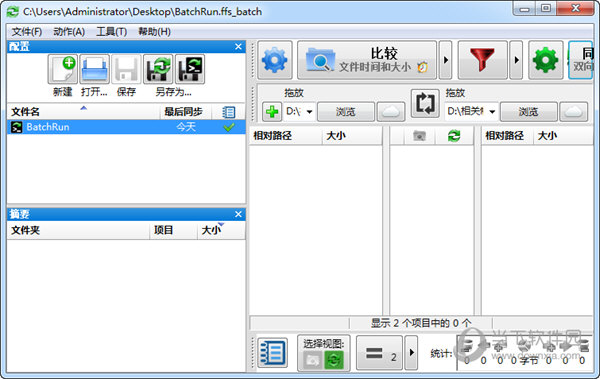Click the log column icon in the configuration header

point(228,112)
